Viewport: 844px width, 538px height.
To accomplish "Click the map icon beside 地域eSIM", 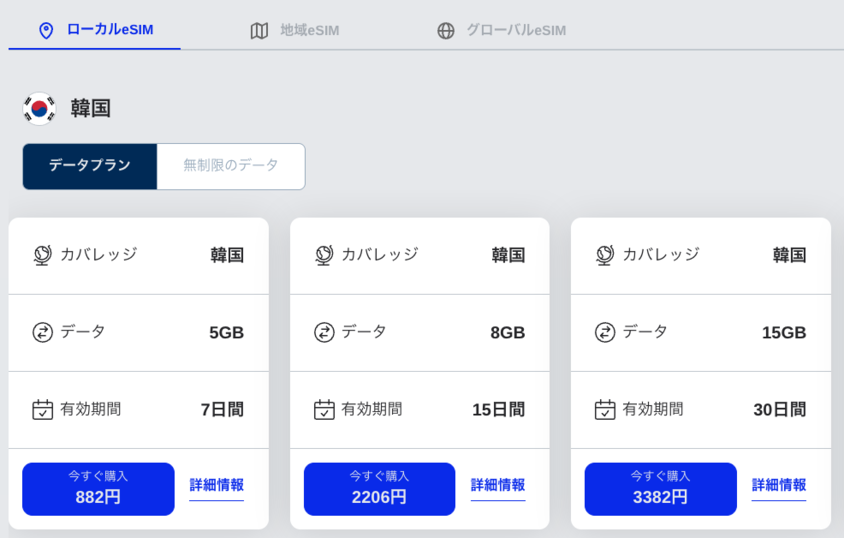I will click(259, 31).
